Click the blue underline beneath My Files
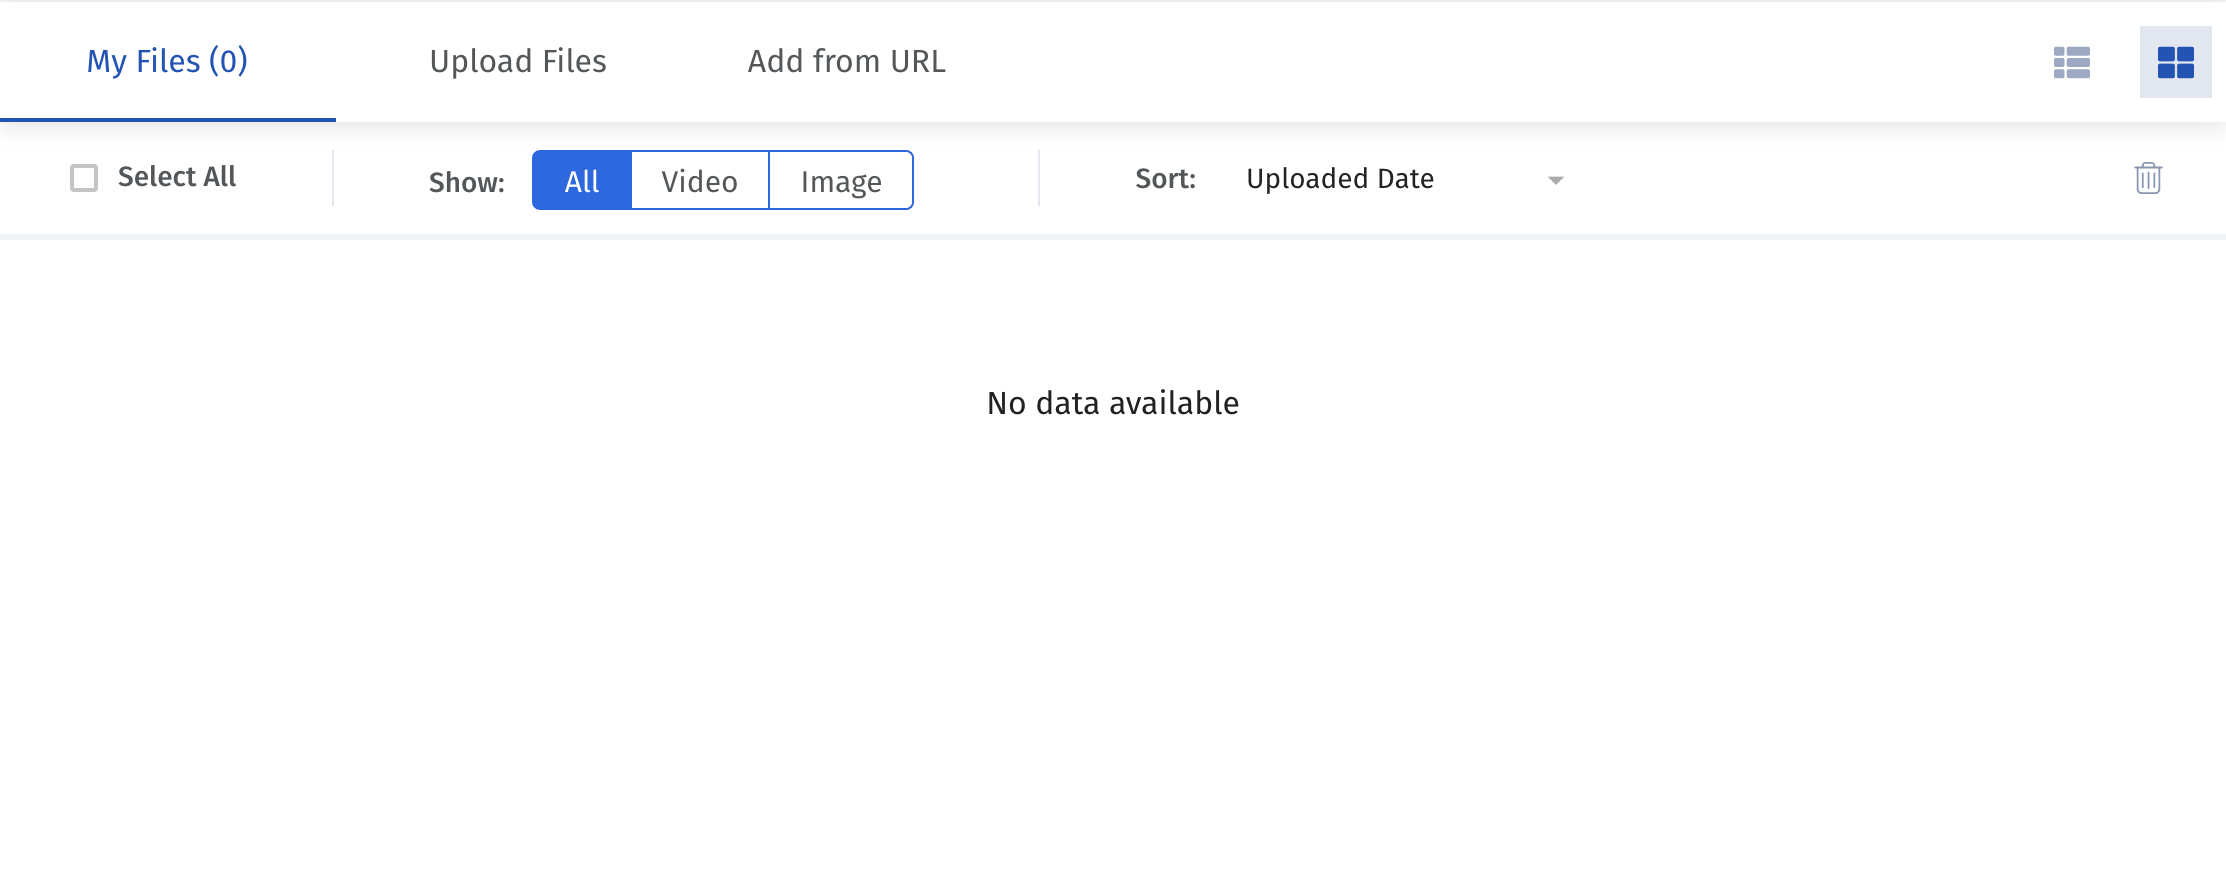The height and width of the screenshot is (884, 2226). (168, 120)
